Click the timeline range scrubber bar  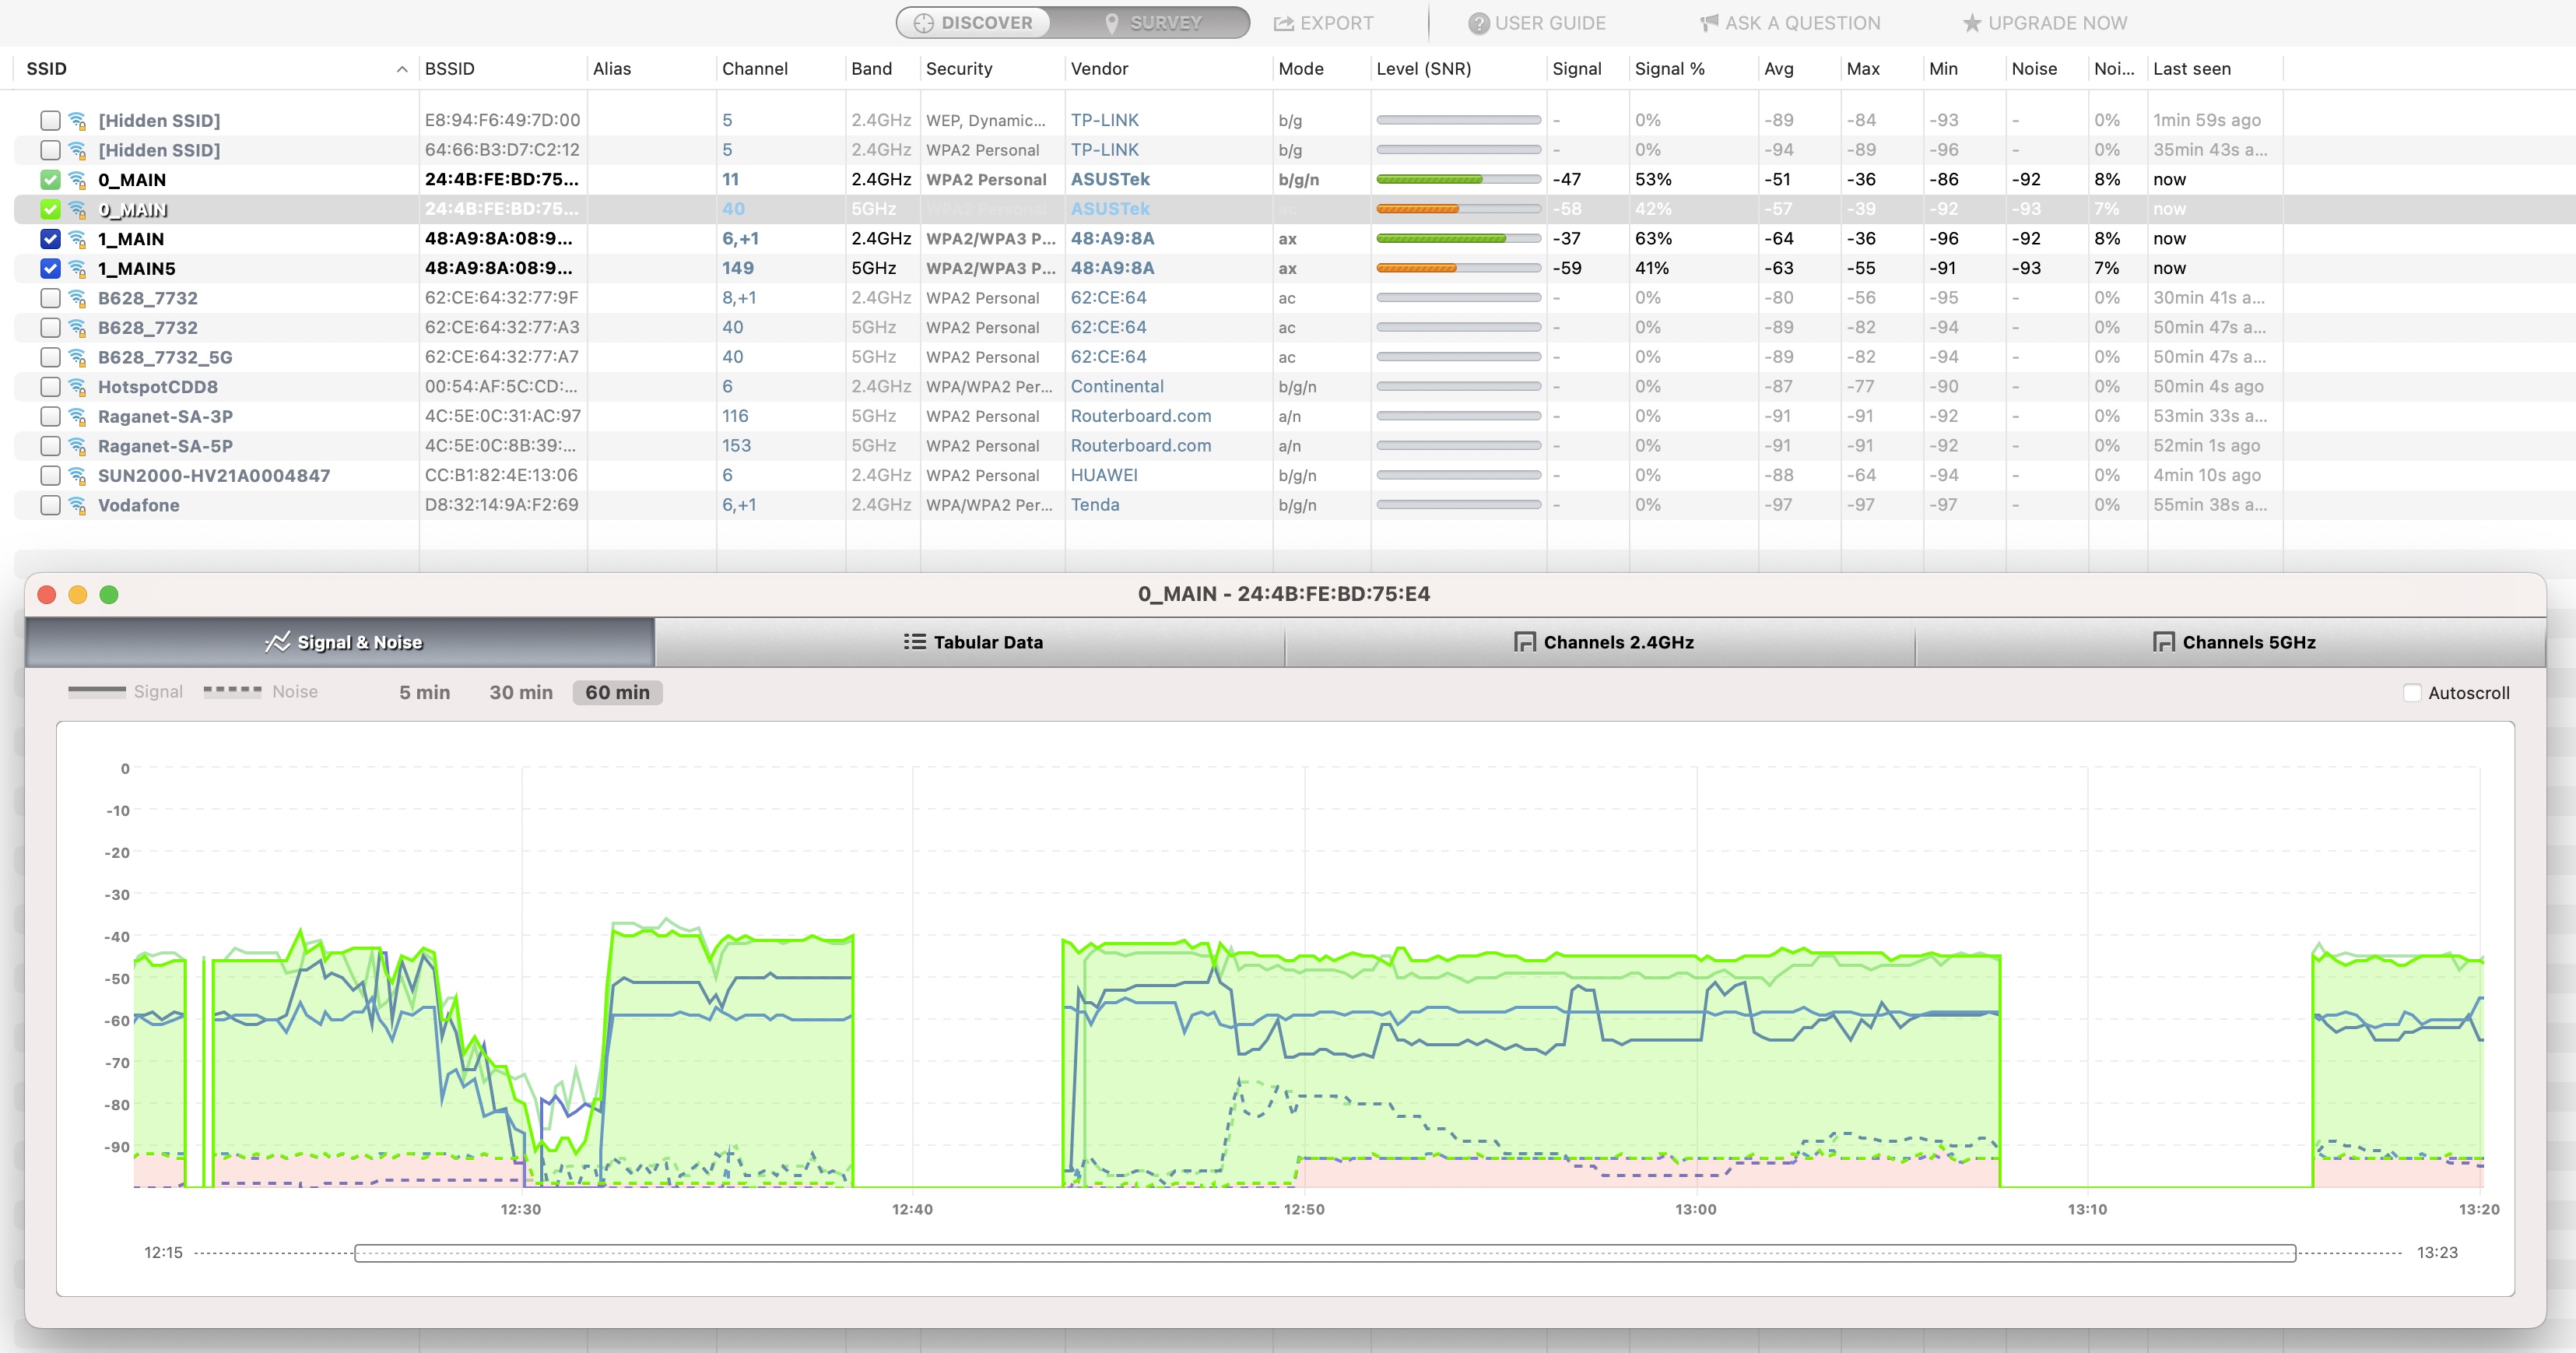(x=1324, y=1253)
